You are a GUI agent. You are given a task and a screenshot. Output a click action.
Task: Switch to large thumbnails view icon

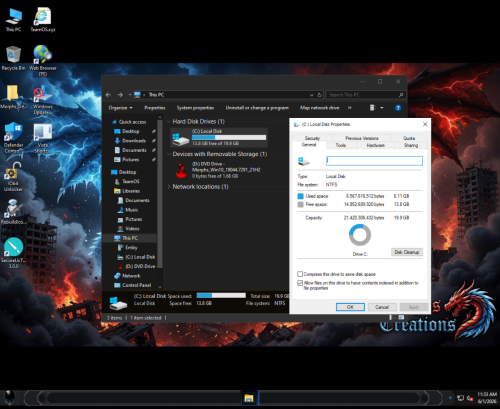pos(401,317)
